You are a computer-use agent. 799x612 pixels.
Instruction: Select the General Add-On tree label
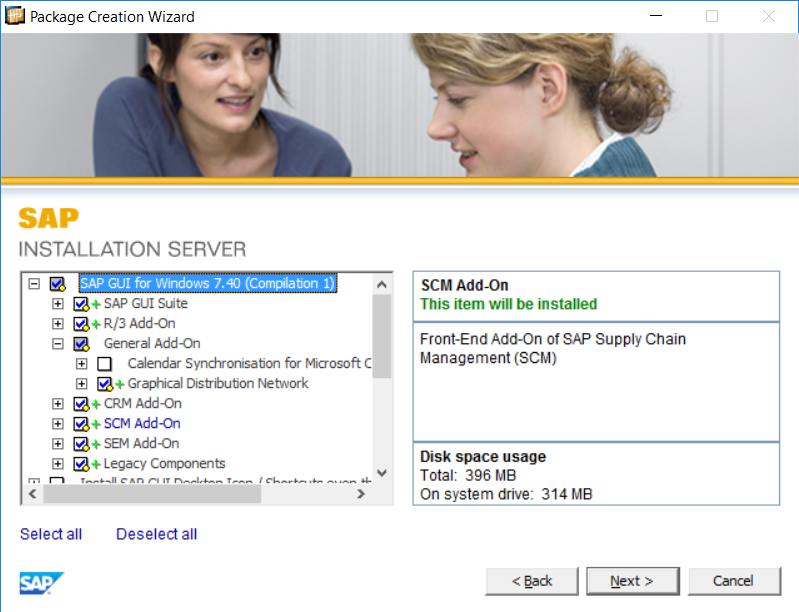(x=152, y=343)
